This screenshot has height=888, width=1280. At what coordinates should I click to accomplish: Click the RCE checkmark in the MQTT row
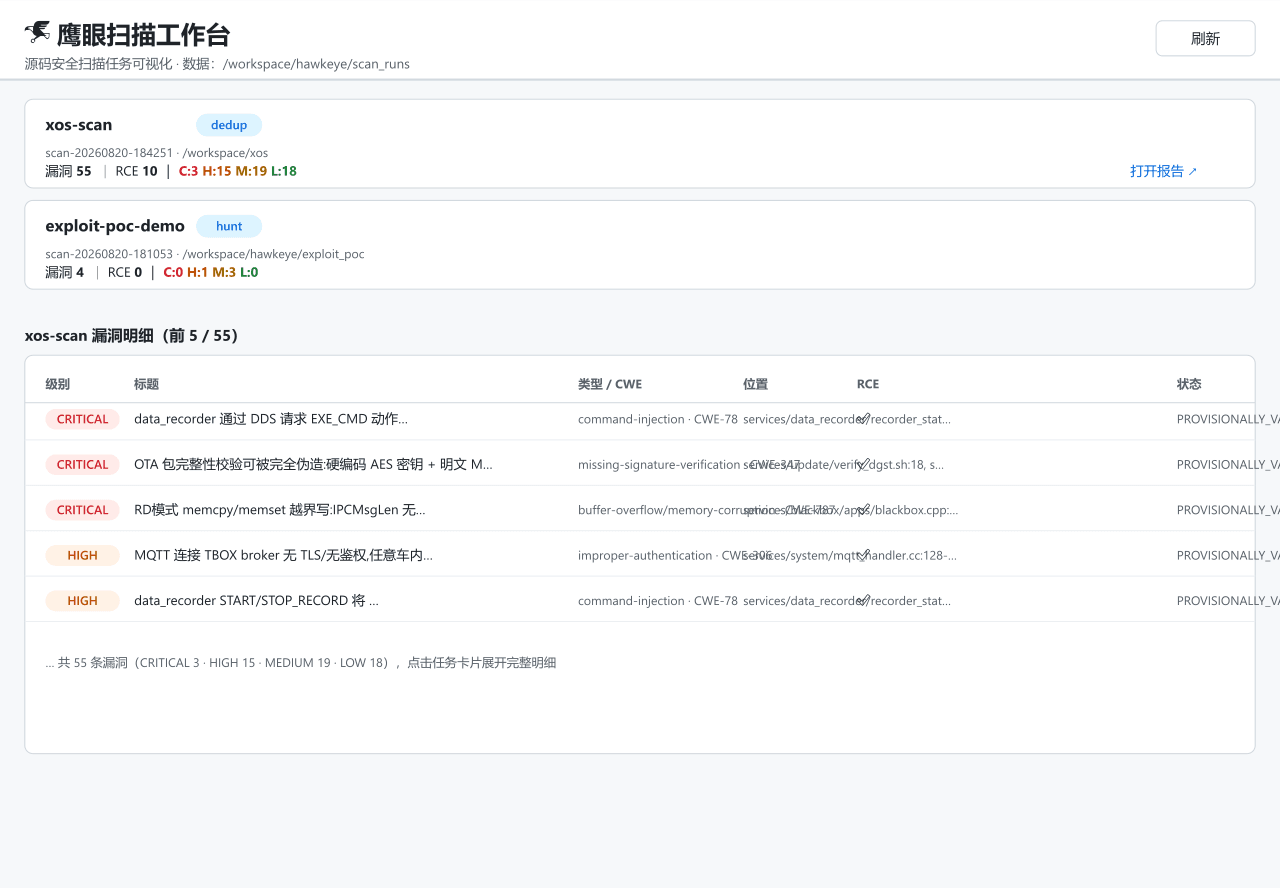(x=864, y=555)
